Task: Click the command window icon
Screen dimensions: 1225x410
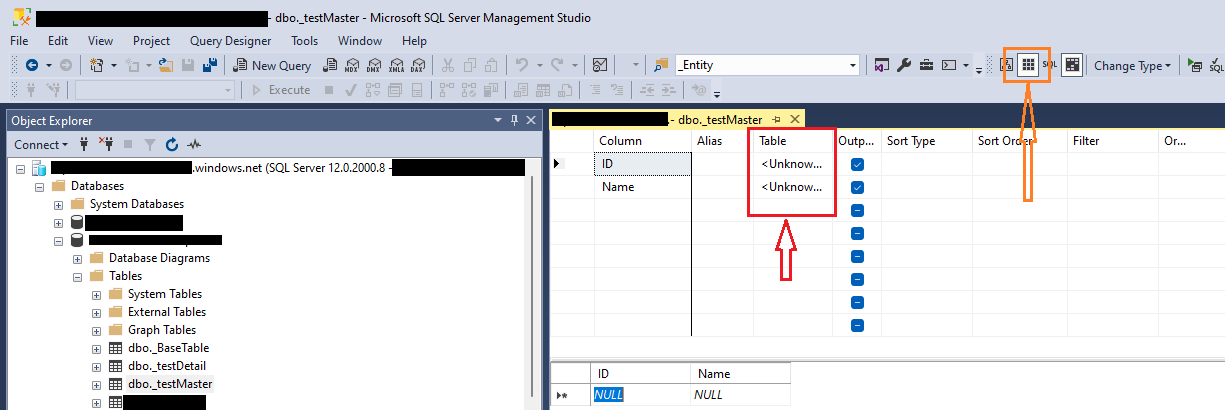Action: [949, 65]
